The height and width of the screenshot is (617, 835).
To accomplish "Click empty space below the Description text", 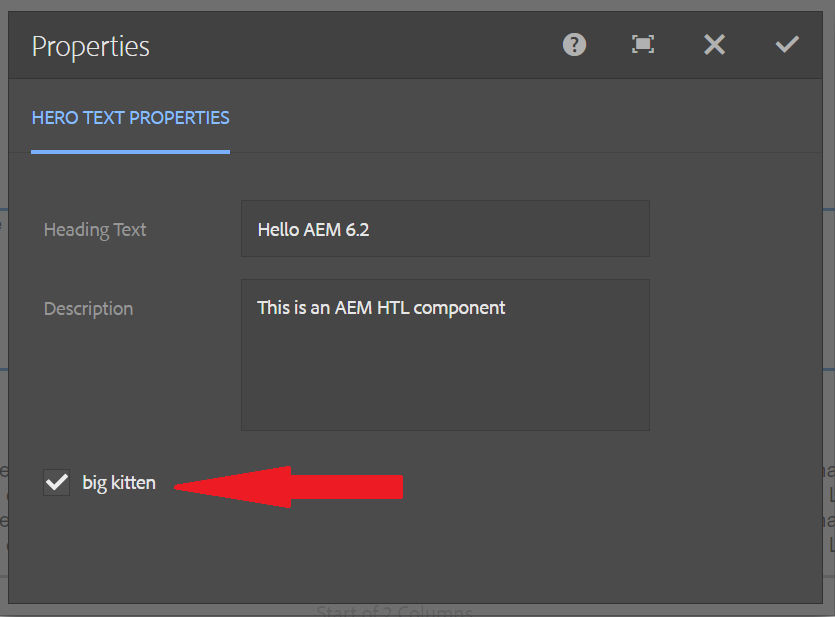I will click(445, 385).
